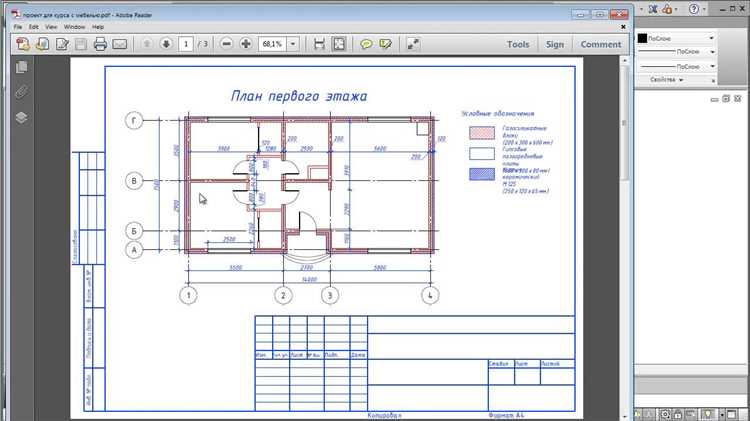Click the email envelope icon

point(120,44)
